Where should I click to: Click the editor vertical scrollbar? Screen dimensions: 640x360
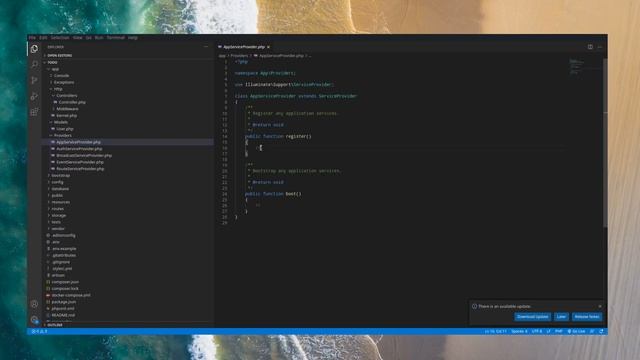click(x=605, y=143)
